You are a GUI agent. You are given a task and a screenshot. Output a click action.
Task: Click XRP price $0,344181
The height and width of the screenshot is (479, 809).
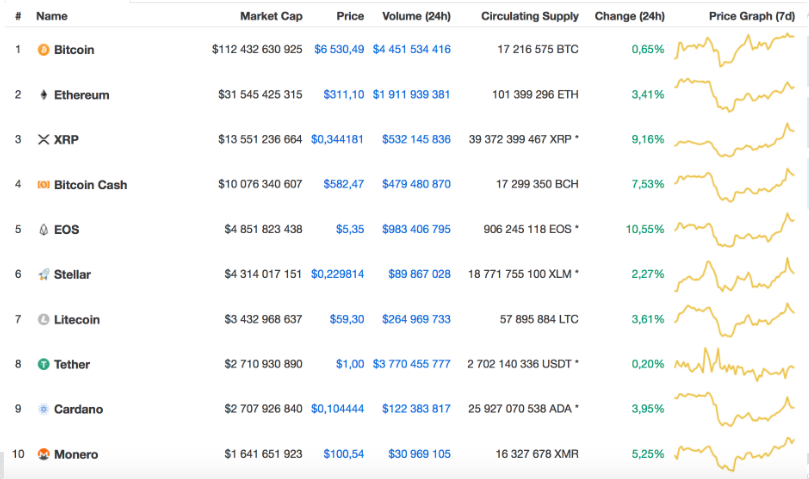(337, 139)
